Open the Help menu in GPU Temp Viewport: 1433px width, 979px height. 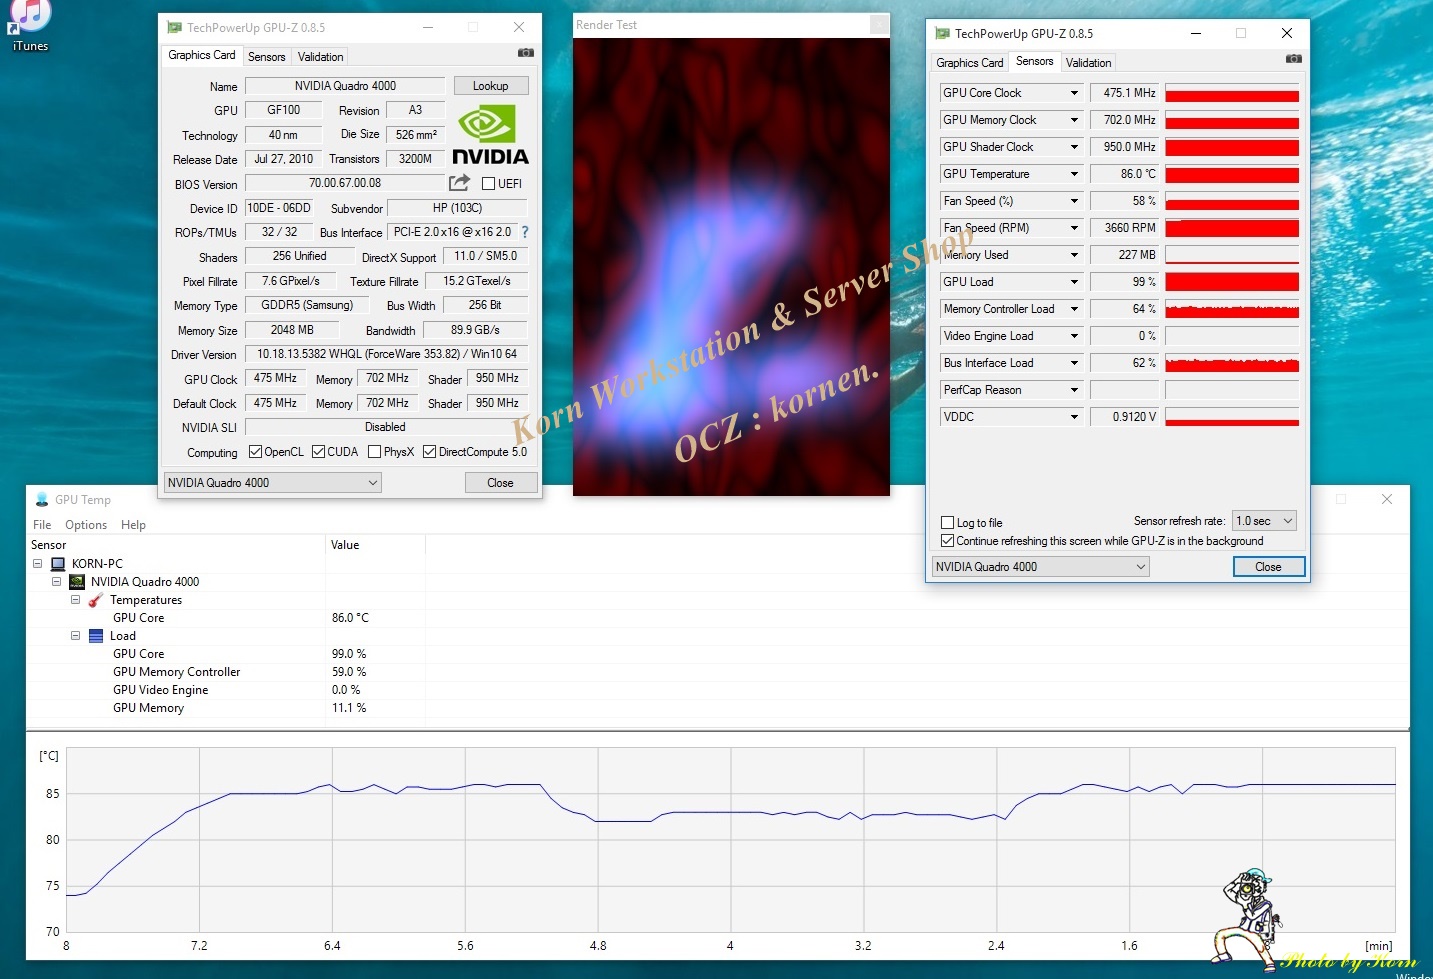133,525
